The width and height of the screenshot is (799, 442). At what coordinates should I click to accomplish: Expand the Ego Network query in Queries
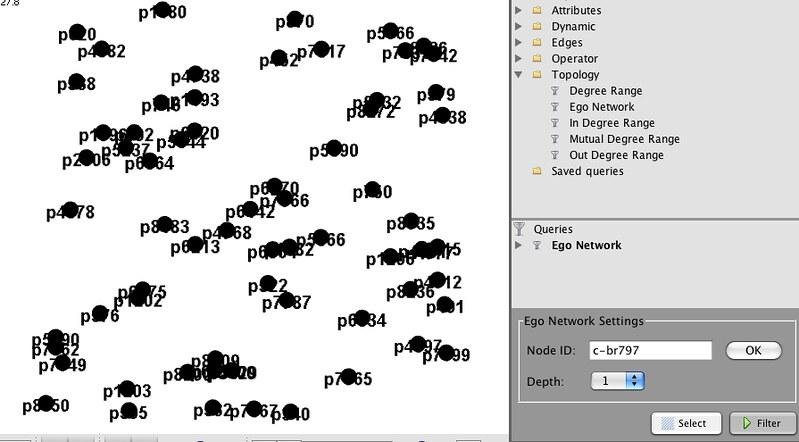(x=518, y=245)
